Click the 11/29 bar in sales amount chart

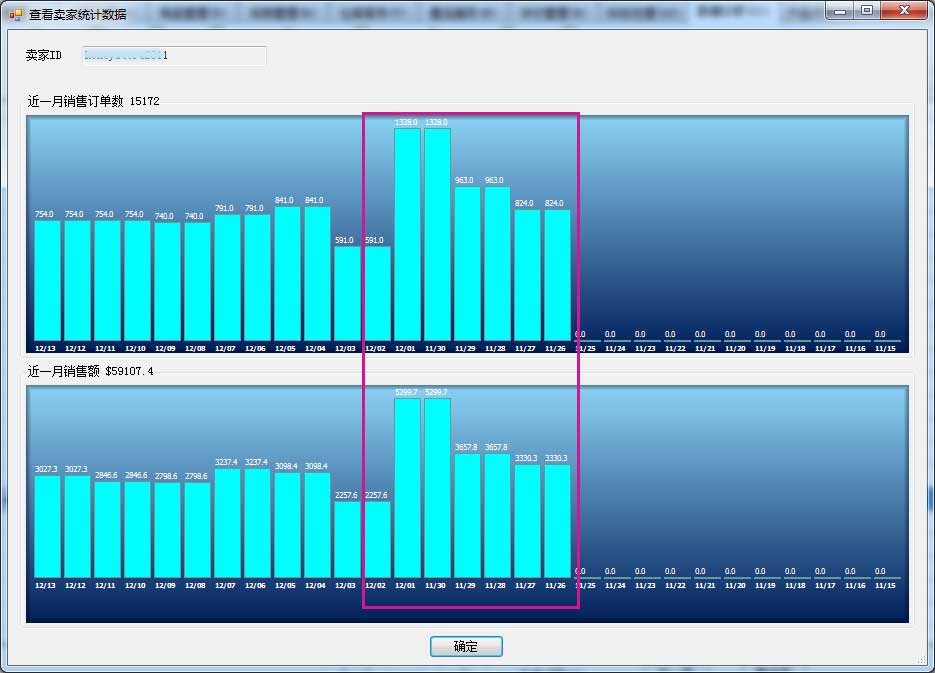[467, 515]
